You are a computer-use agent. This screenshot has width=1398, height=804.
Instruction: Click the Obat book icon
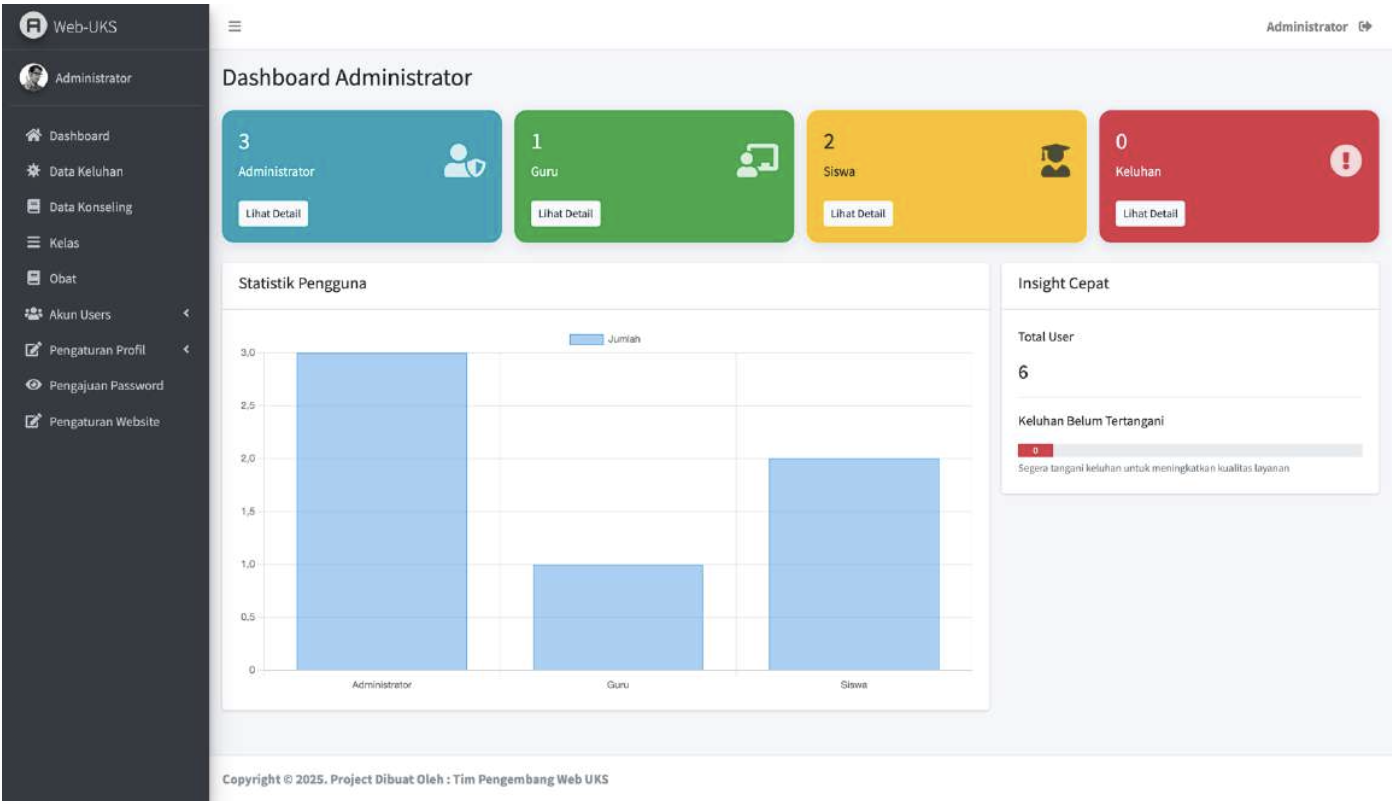(x=32, y=278)
